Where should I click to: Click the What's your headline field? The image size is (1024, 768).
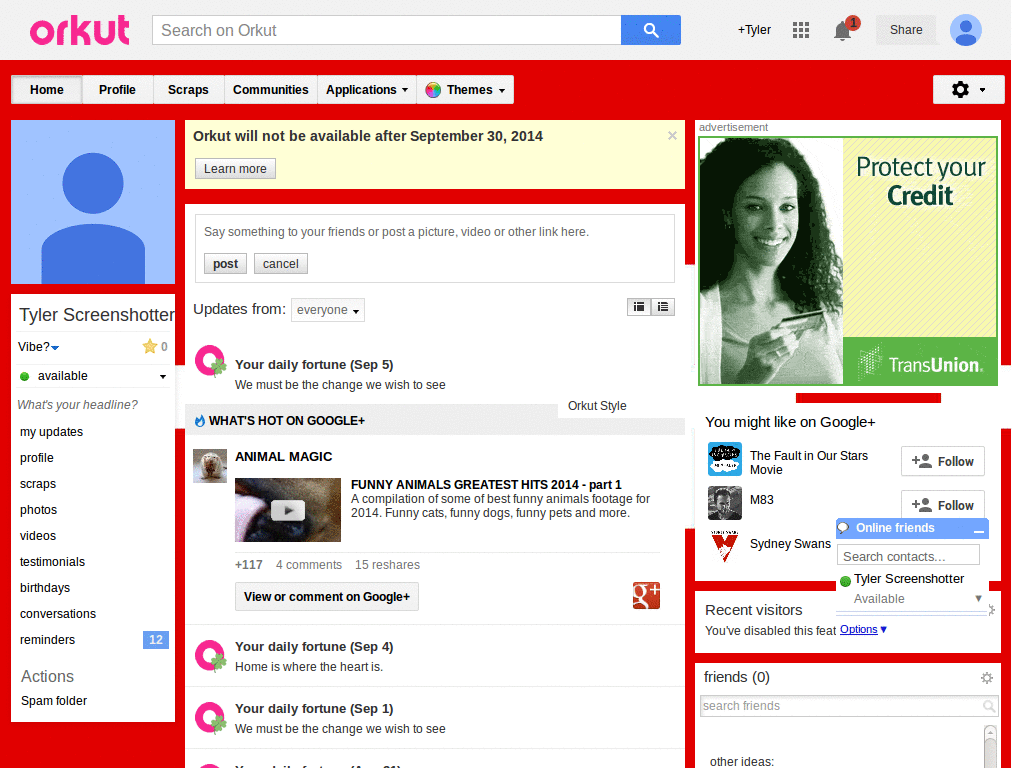(78, 405)
